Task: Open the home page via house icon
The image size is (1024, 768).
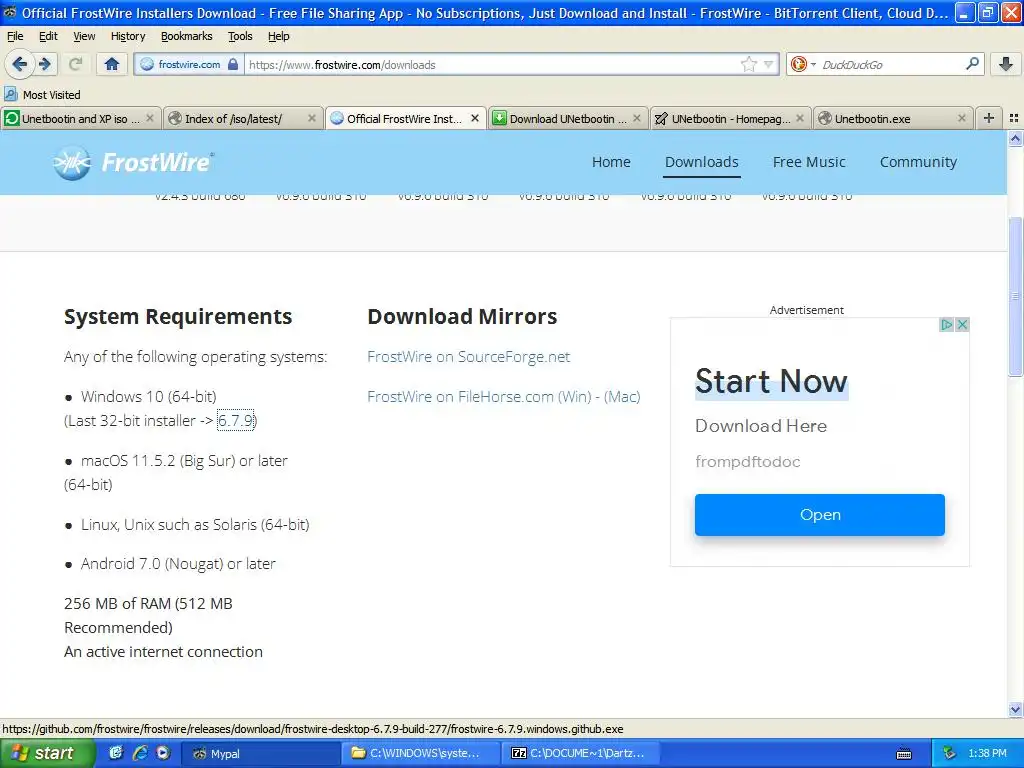Action: (112, 64)
